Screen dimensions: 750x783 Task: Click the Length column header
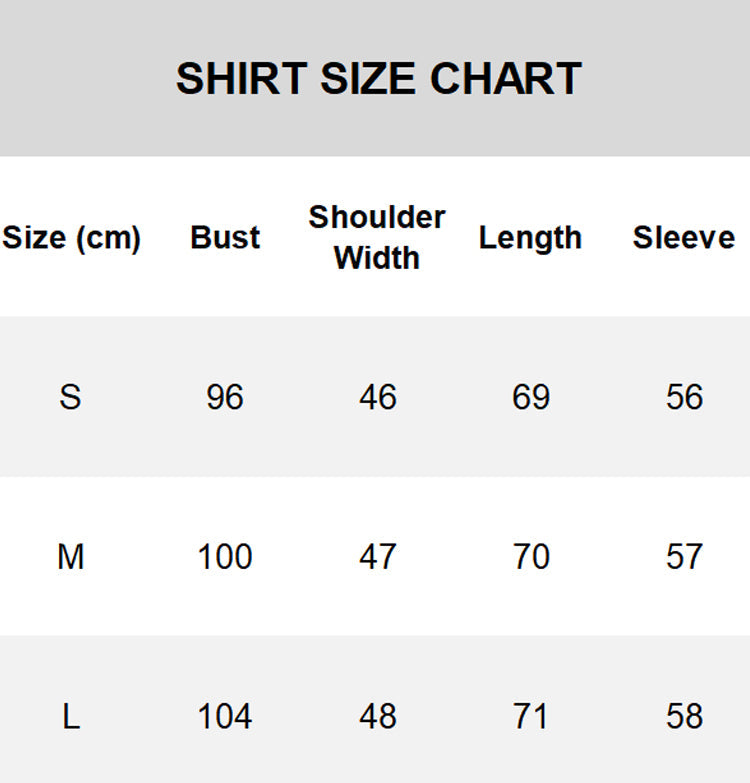pos(530,238)
